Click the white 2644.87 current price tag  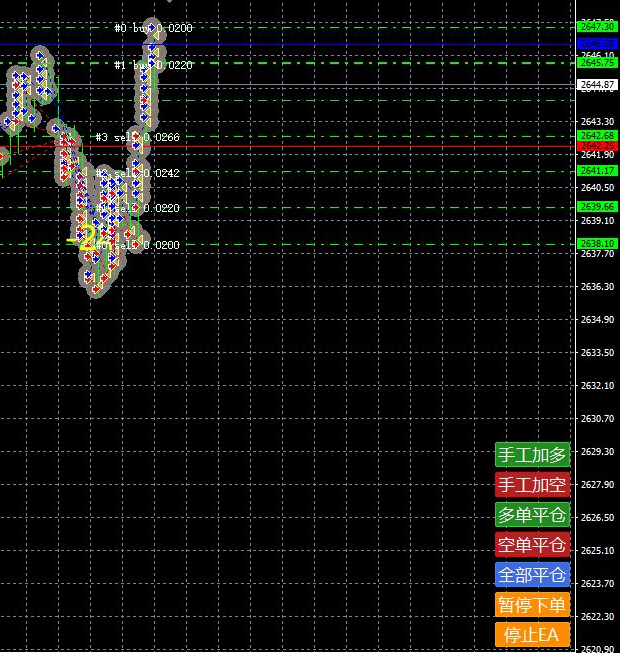coord(597,85)
